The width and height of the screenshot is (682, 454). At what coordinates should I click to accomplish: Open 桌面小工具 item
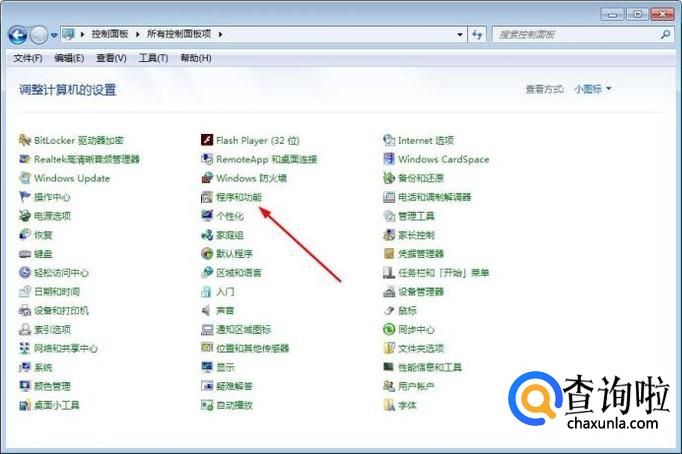pyautogui.click(x=49, y=405)
